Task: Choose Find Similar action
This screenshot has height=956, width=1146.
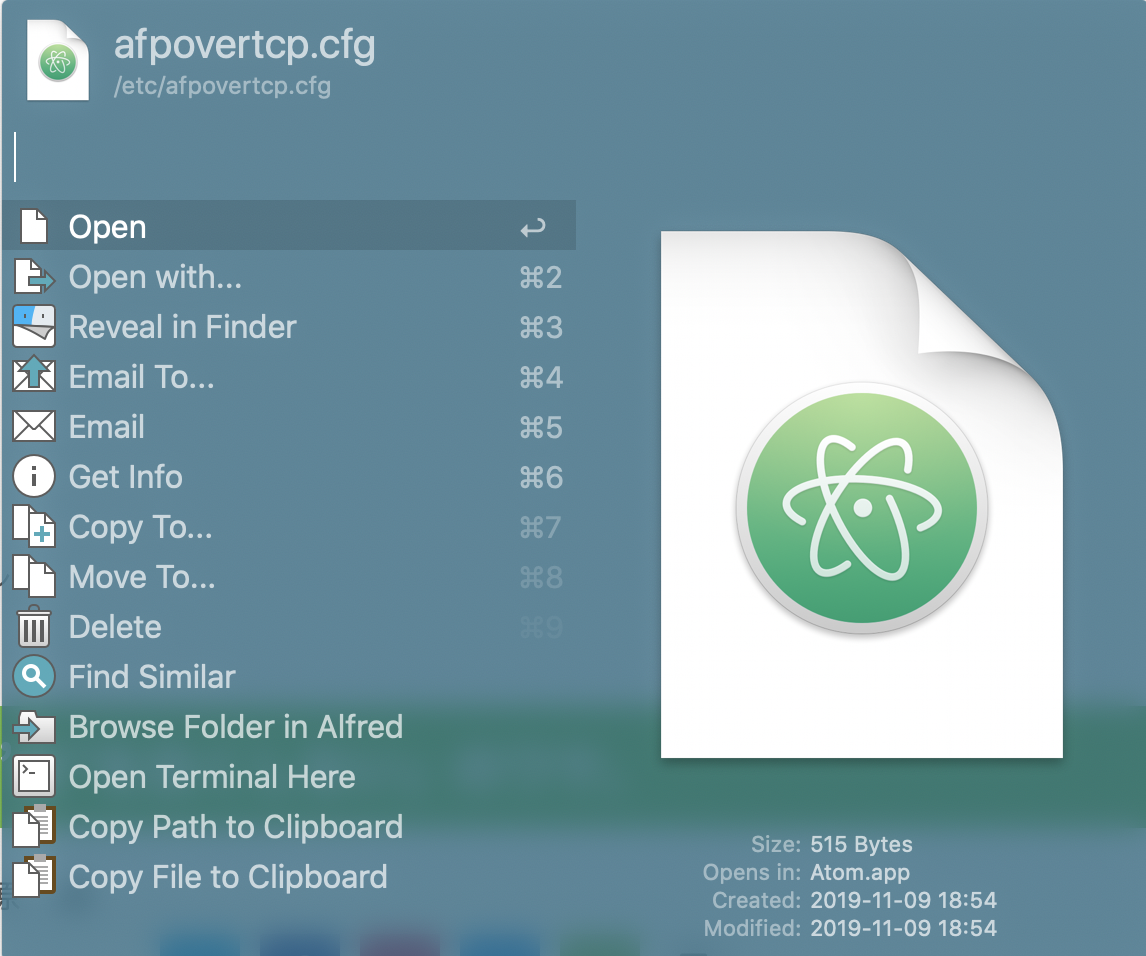Action: pos(289,676)
